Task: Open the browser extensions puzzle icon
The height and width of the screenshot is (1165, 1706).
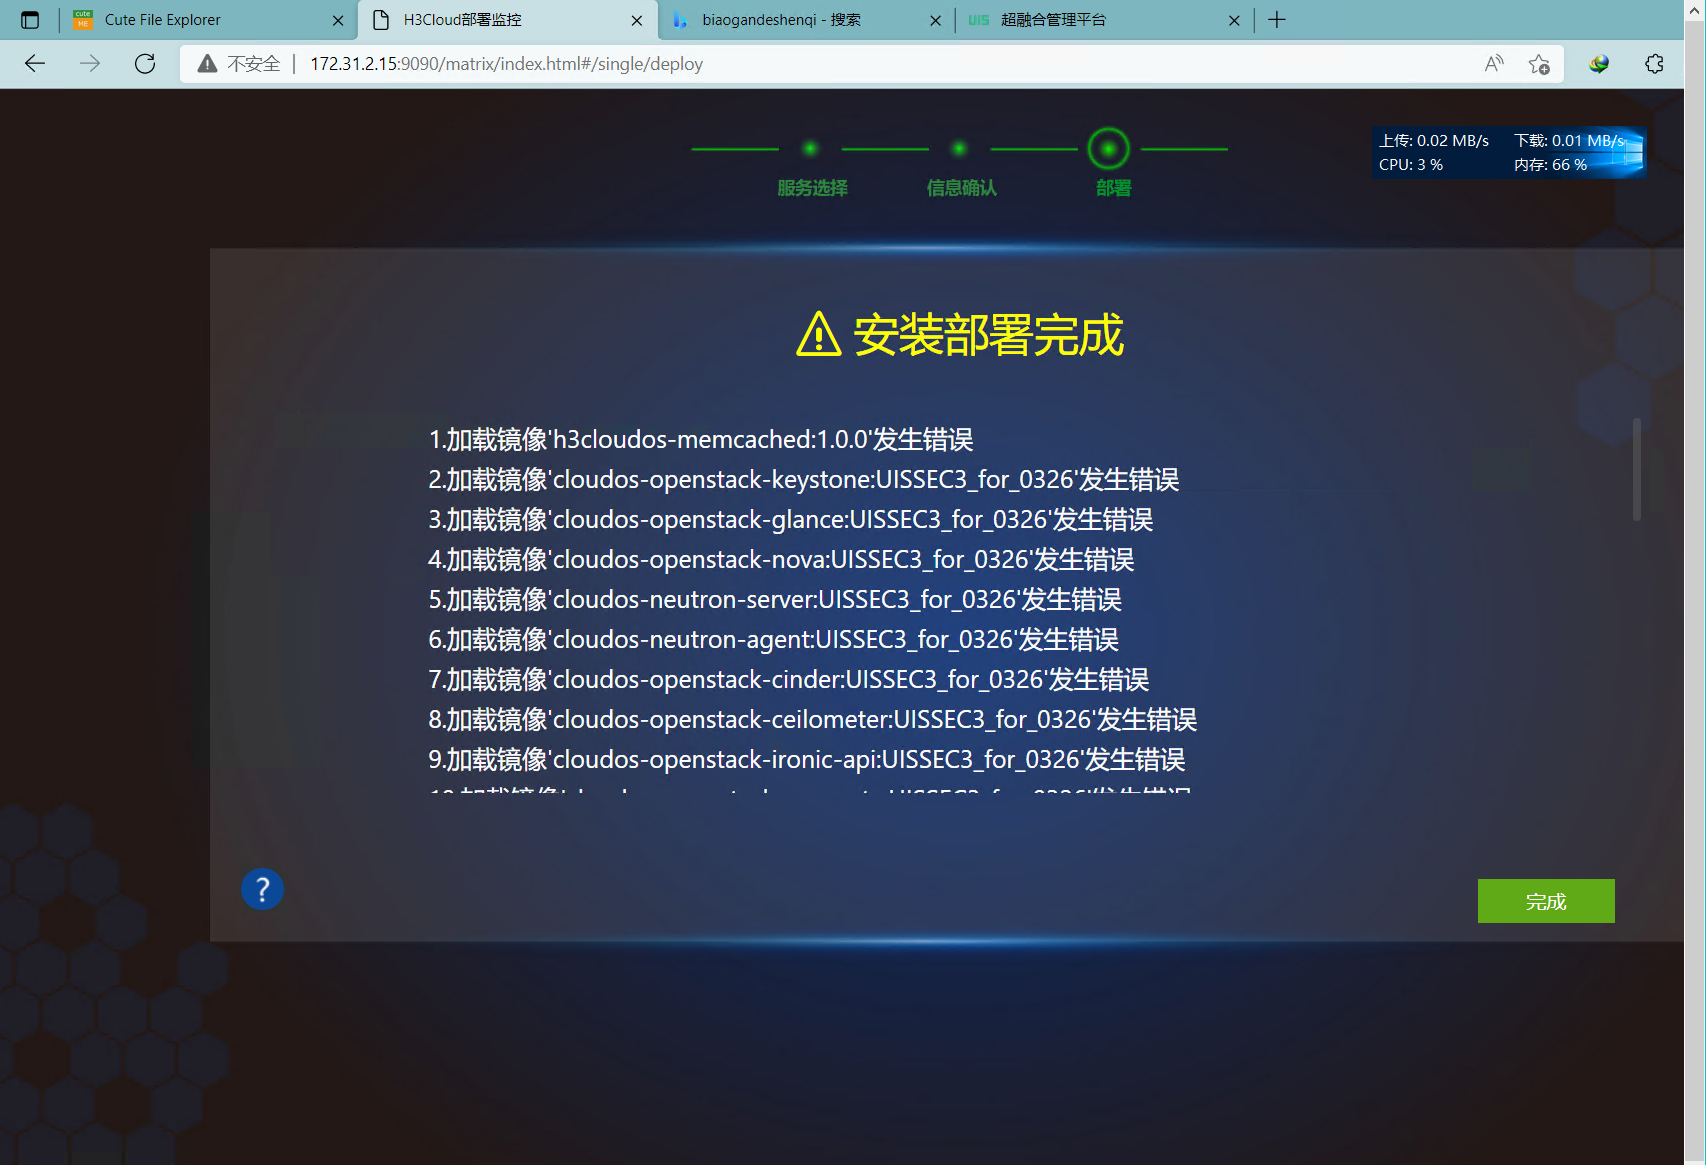Action: (1654, 64)
